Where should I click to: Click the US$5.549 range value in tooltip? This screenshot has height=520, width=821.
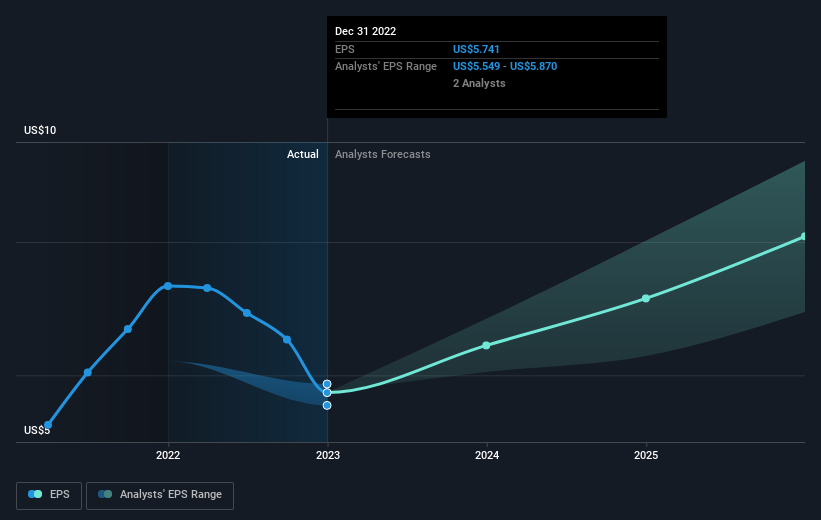pos(476,67)
